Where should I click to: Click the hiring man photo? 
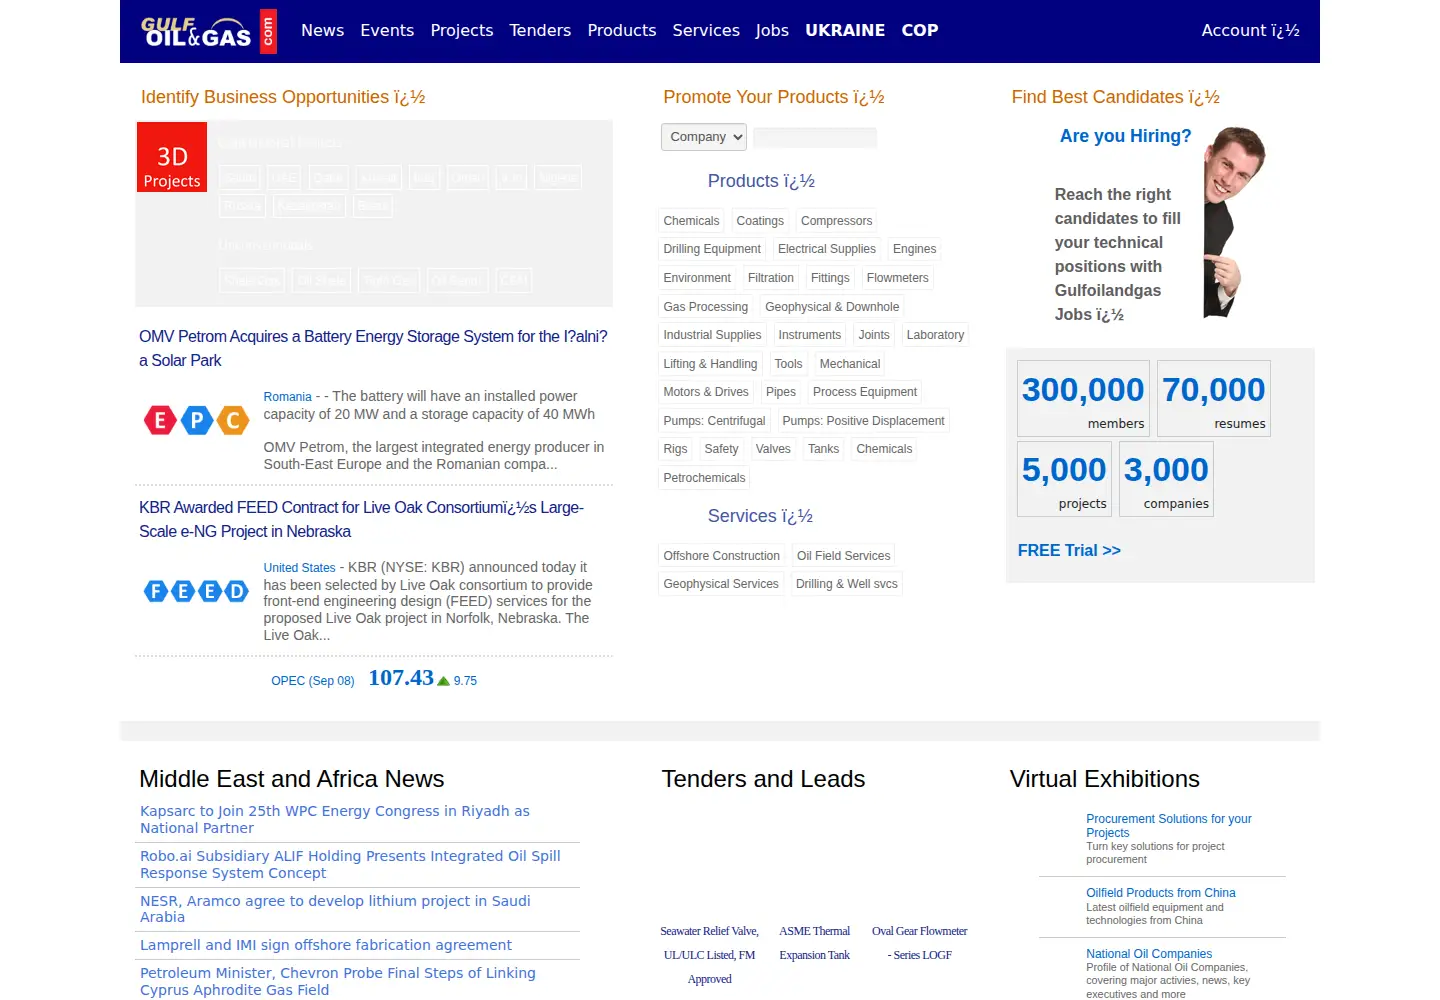tap(1235, 222)
